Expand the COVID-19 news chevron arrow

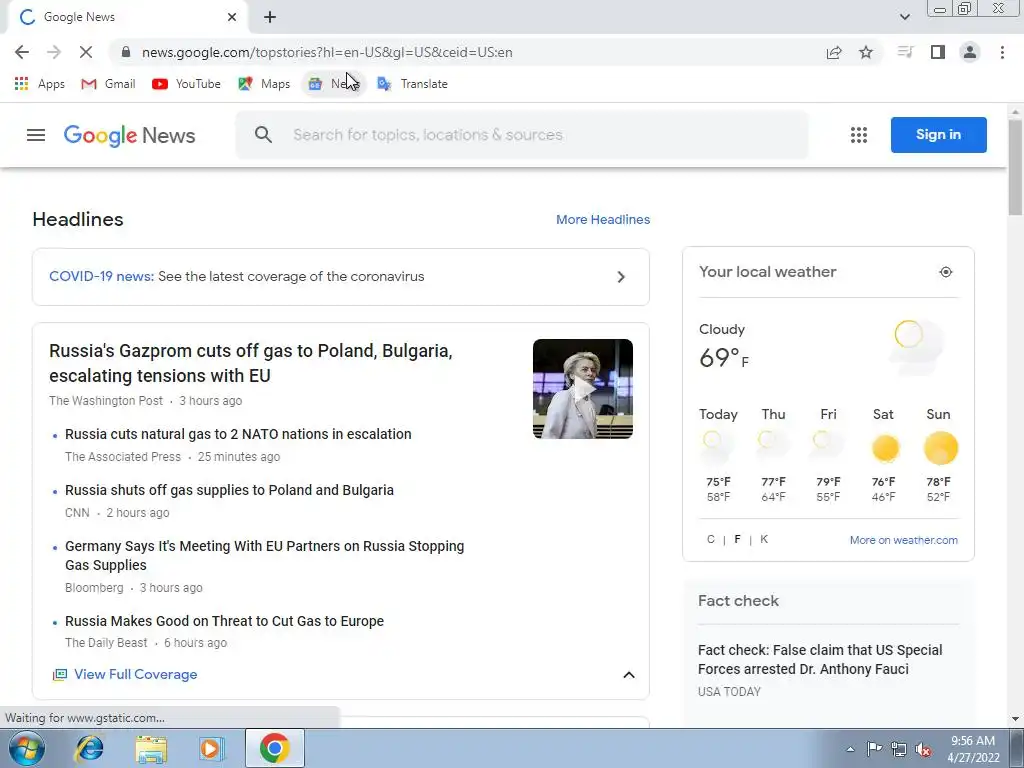pos(621,277)
